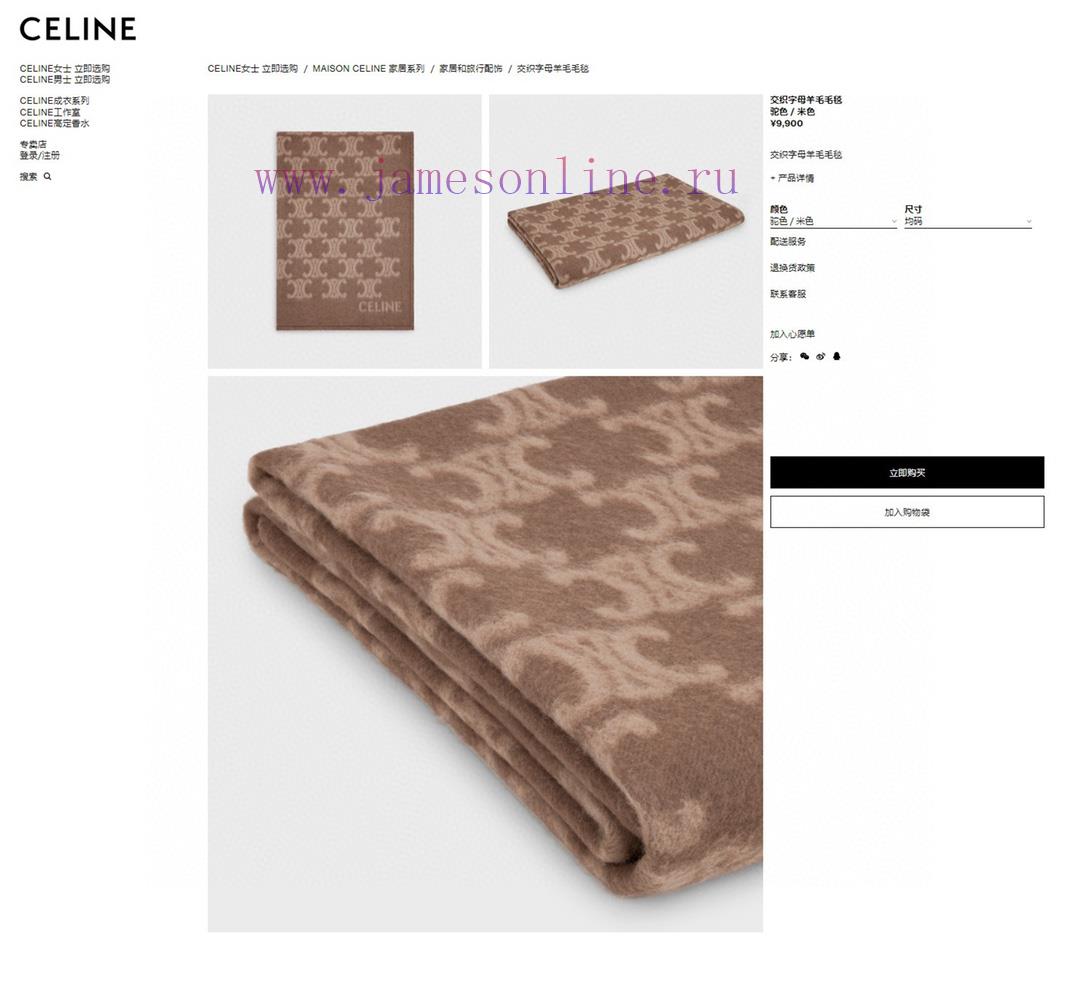
Task: Go to MAISON CELINE 家居系列 breadcrumb
Action: 368,68
